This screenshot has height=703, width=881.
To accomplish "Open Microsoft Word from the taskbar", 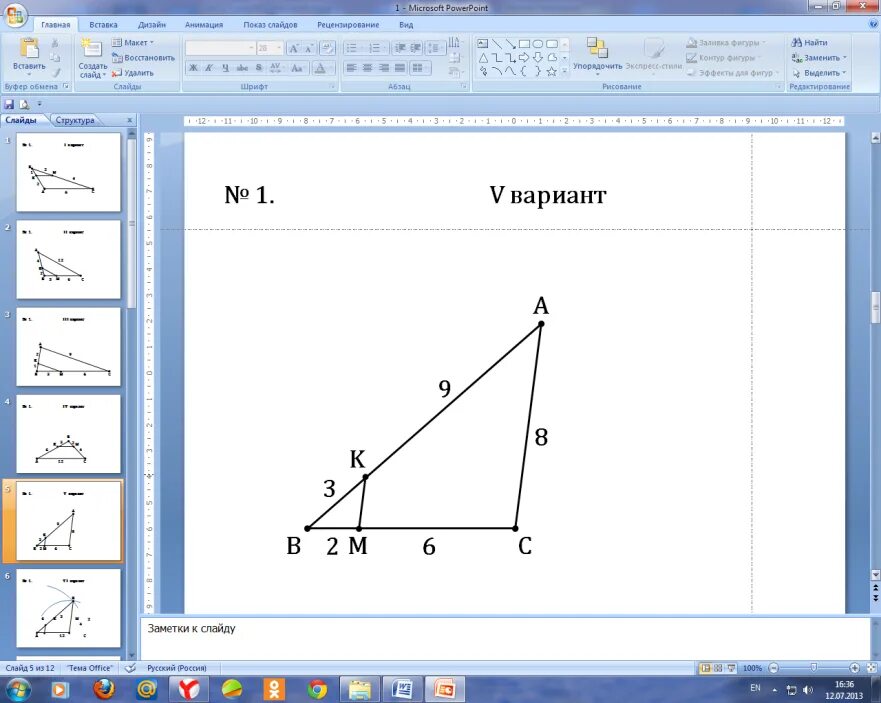I will coord(402,689).
